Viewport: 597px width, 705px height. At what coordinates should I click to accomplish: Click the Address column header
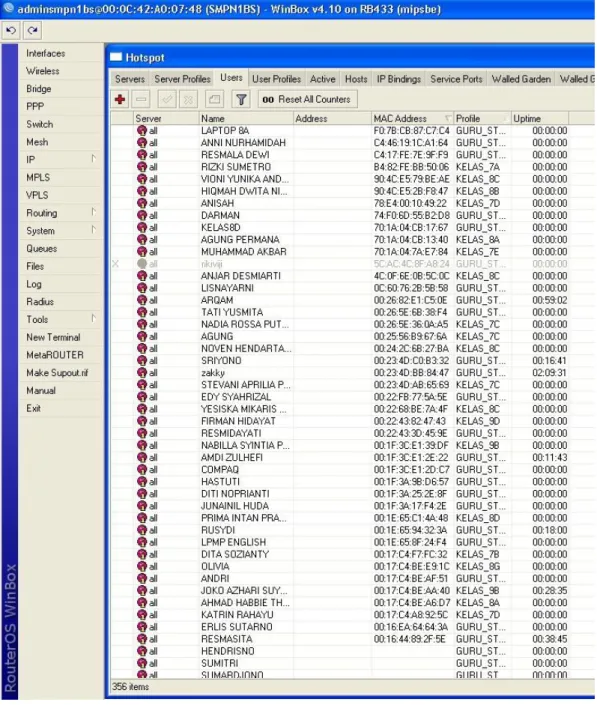[x=332, y=119]
